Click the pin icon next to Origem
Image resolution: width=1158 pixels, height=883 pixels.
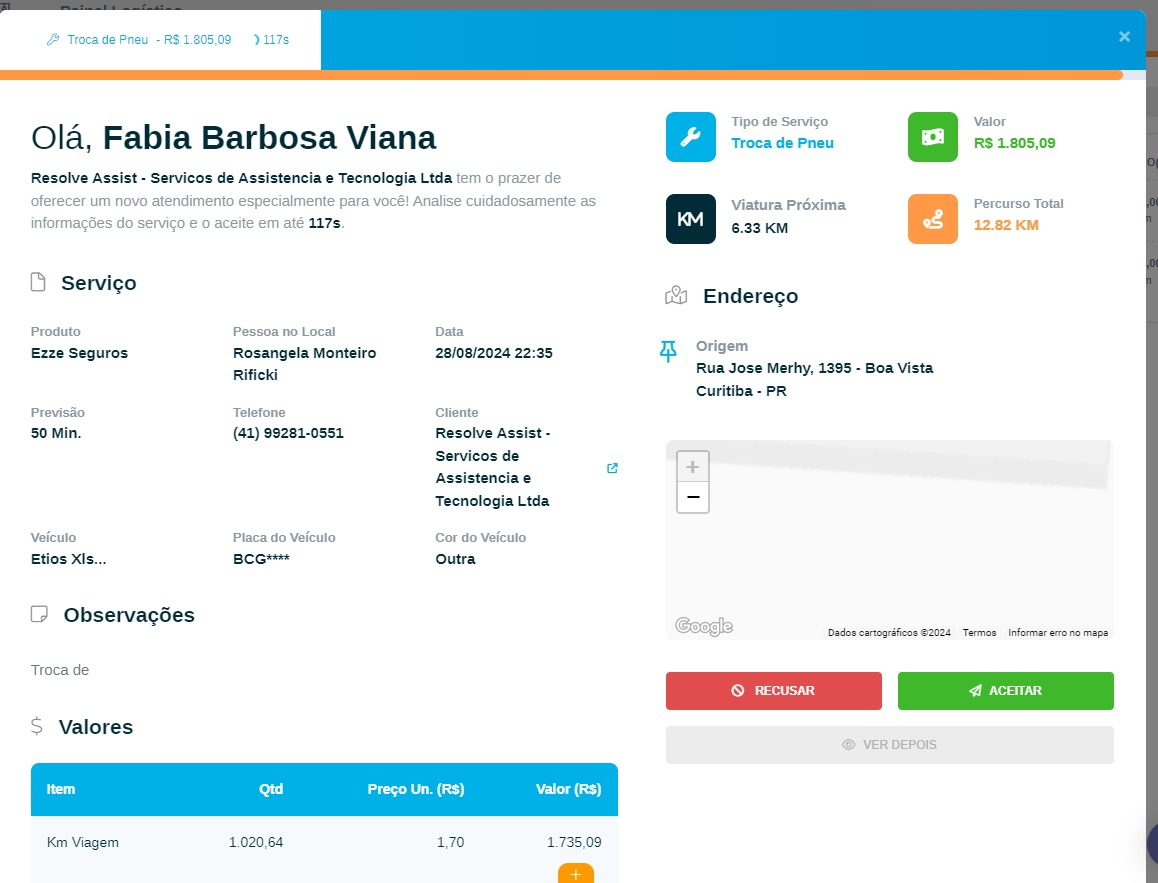668,351
